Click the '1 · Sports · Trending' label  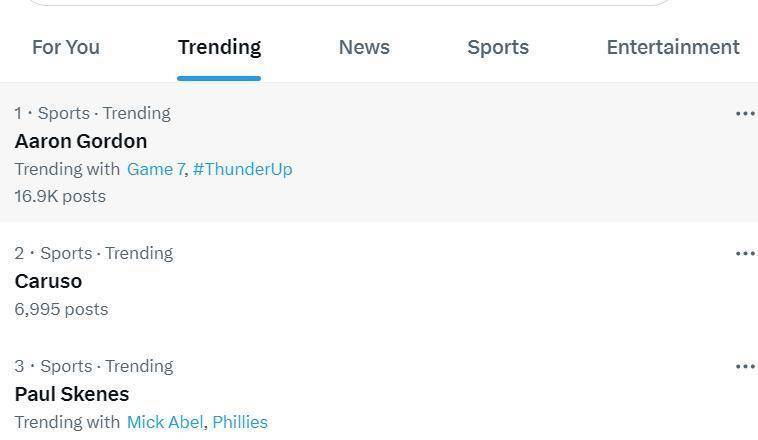pos(92,113)
